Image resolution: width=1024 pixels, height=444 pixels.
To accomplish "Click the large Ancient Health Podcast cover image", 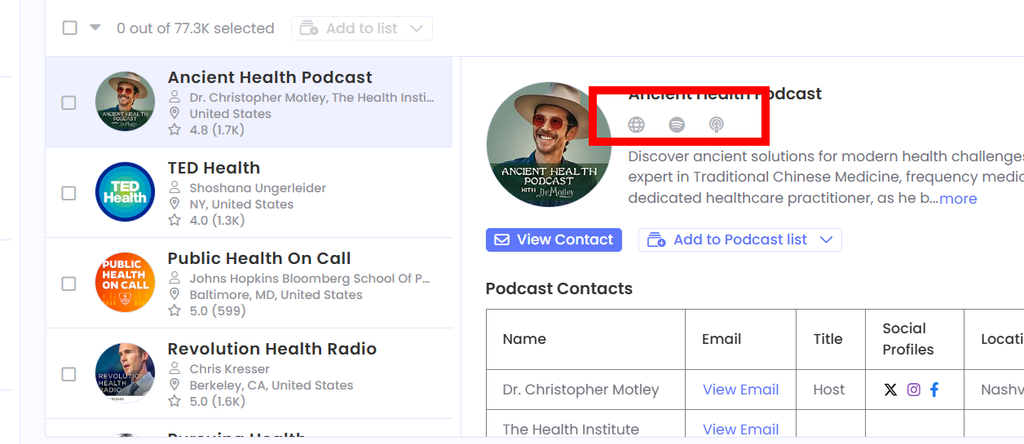I will 549,144.
